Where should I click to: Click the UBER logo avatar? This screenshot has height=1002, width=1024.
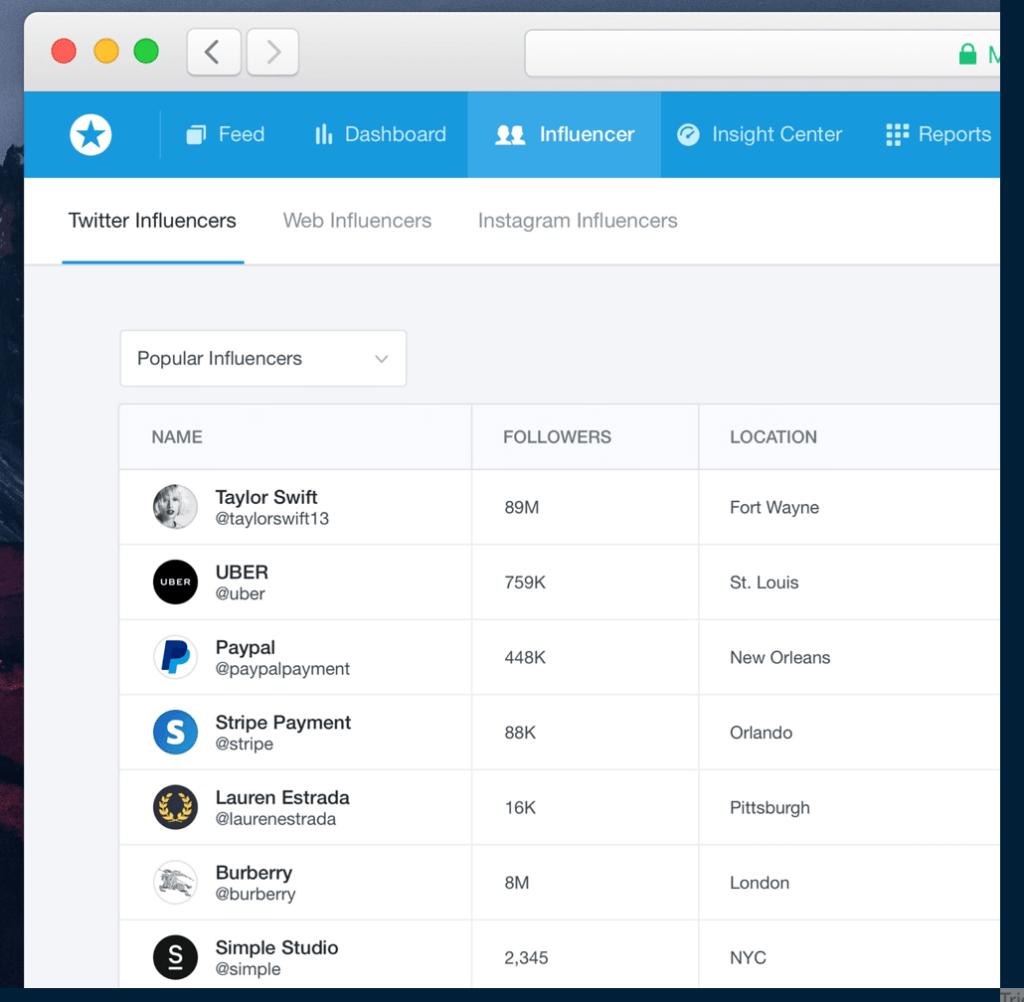click(x=175, y=582)
